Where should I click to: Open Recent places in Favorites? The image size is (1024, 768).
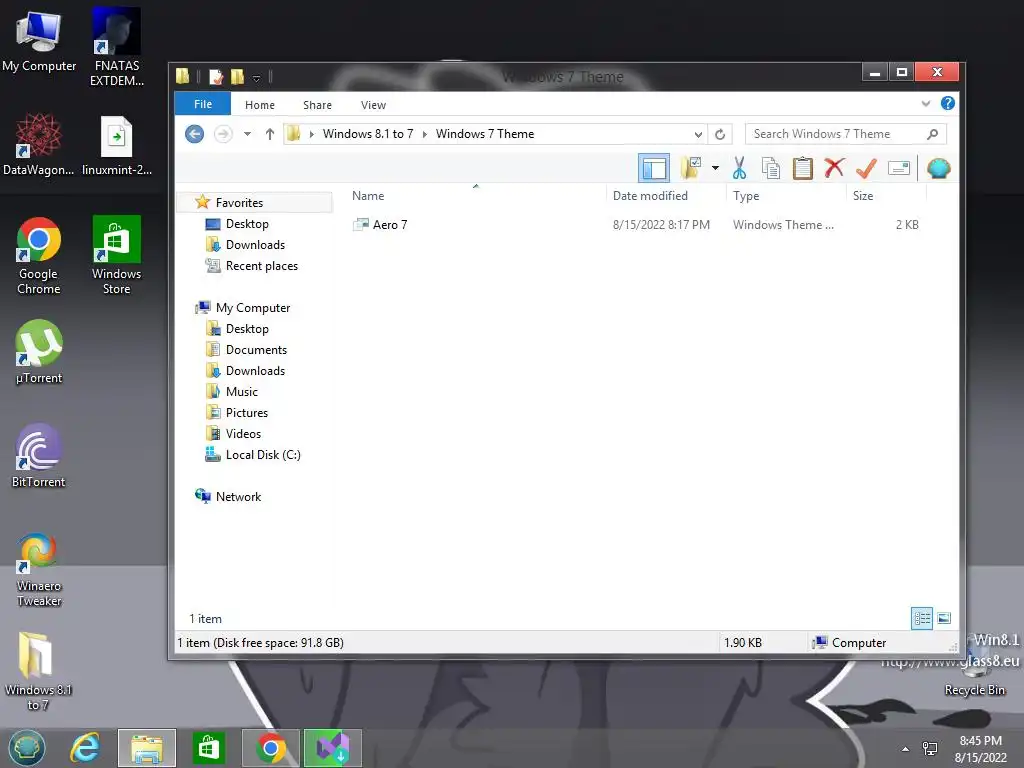coord(261,266)
